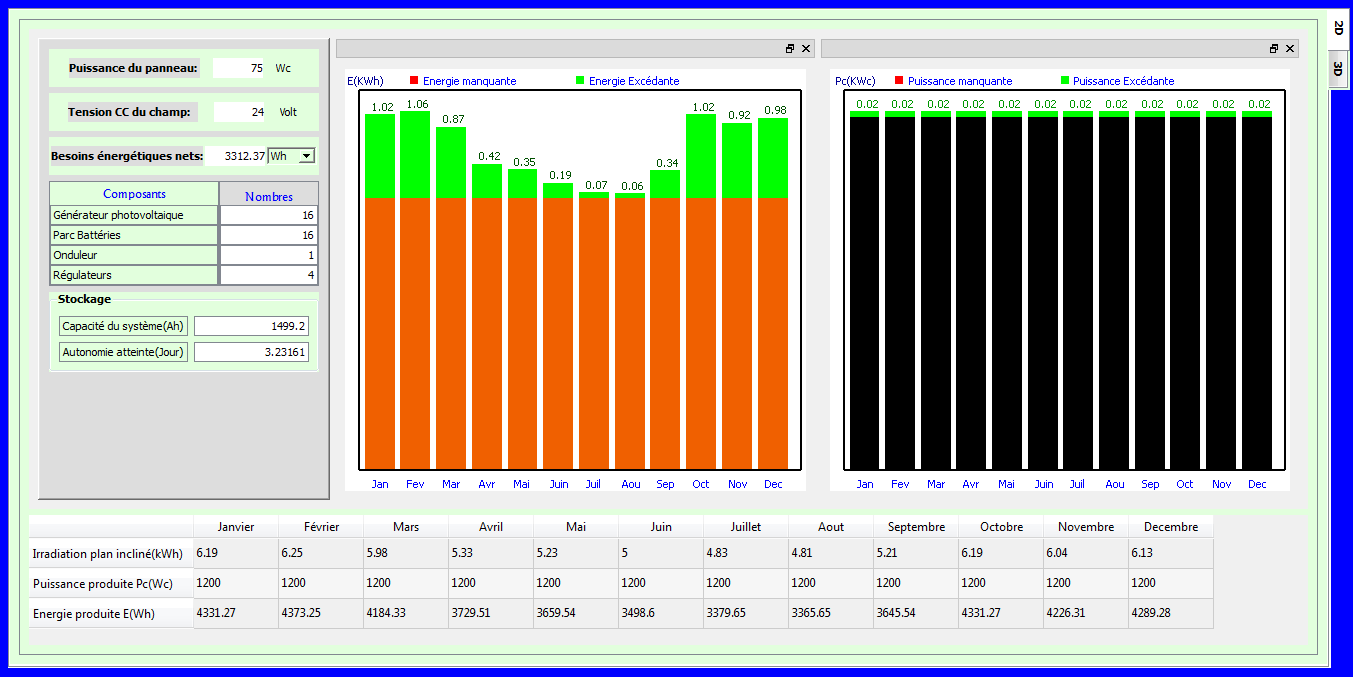Image resolution: width=1353 pixels, height=677 pixels.
Task: Click the Octobre column header
Action: (1001, 527)
